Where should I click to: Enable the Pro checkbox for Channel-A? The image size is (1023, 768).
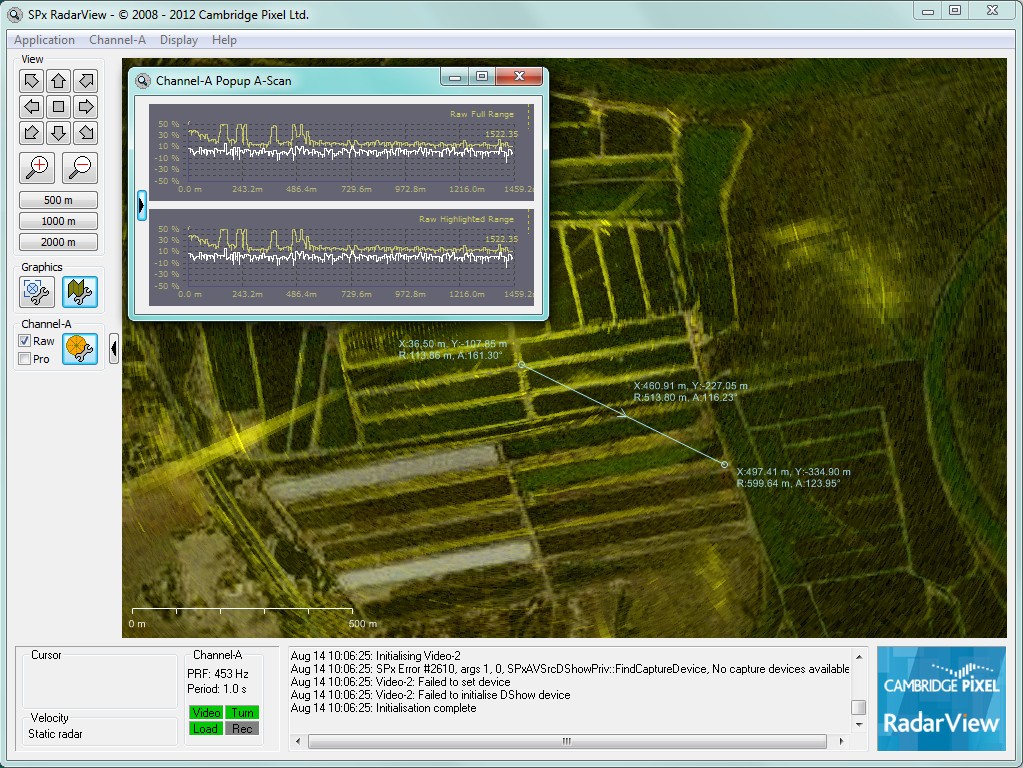(x=24, y=357)
